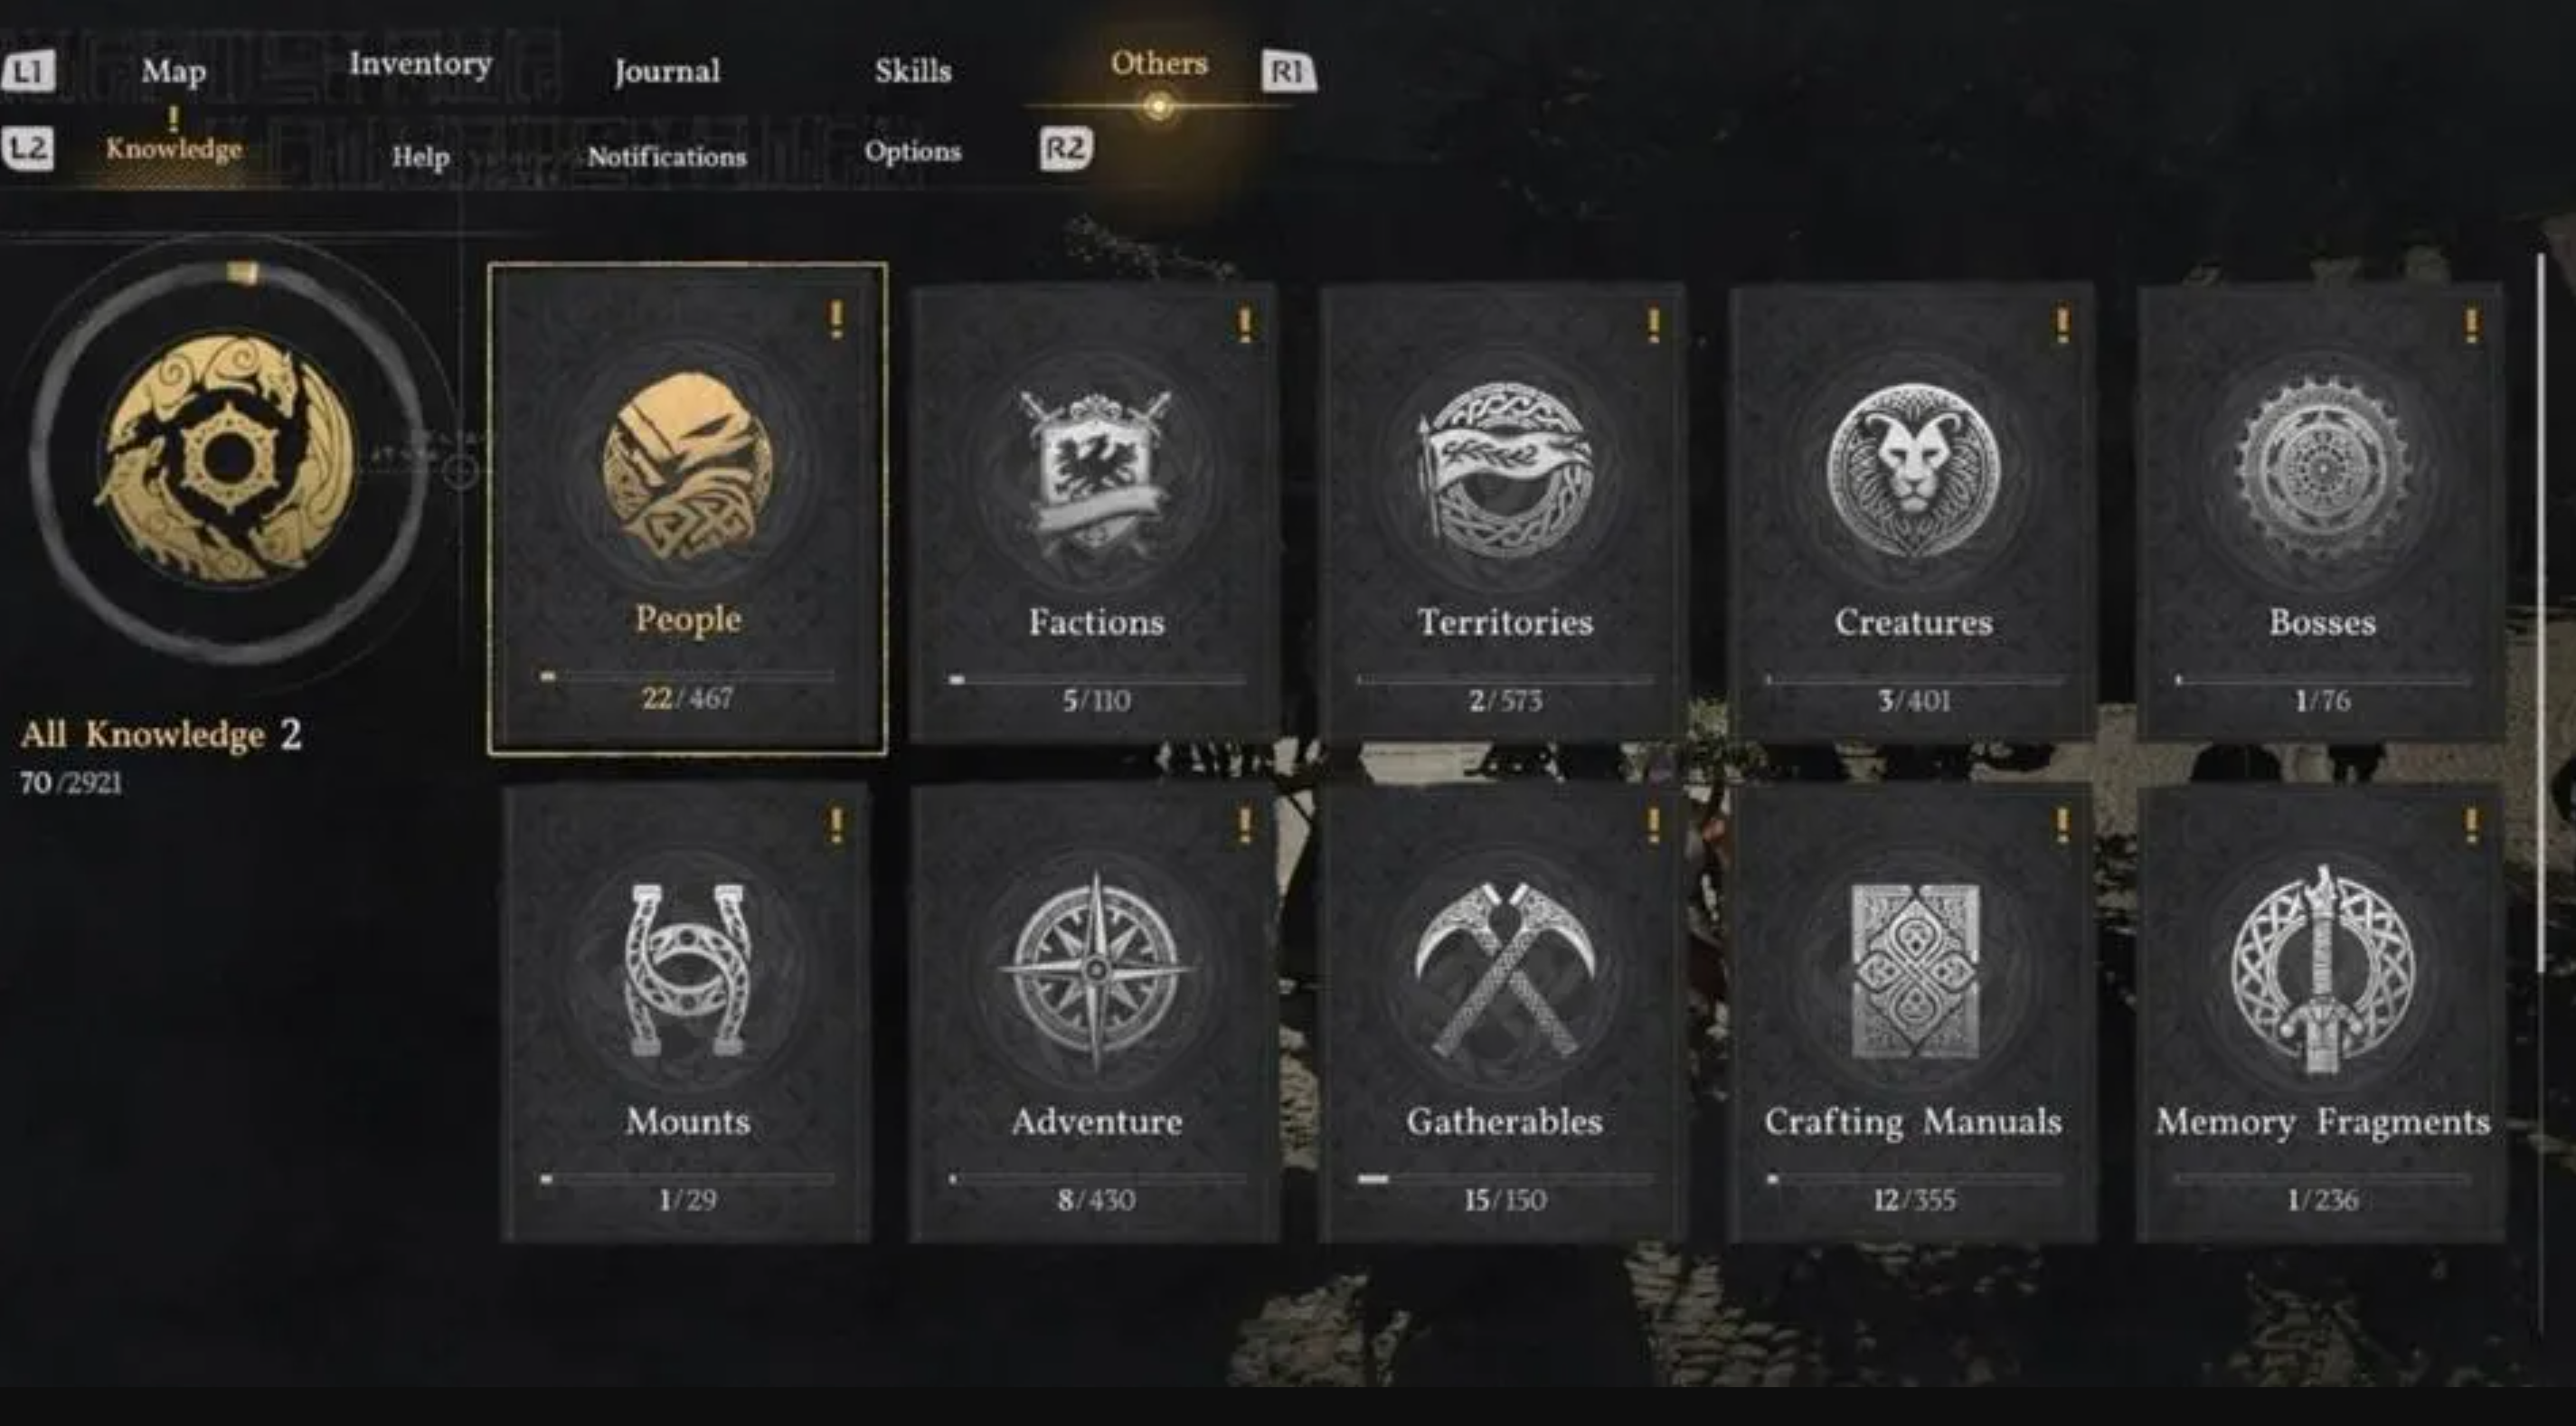Open the Territories banner icon

(x=1504, y=470)
